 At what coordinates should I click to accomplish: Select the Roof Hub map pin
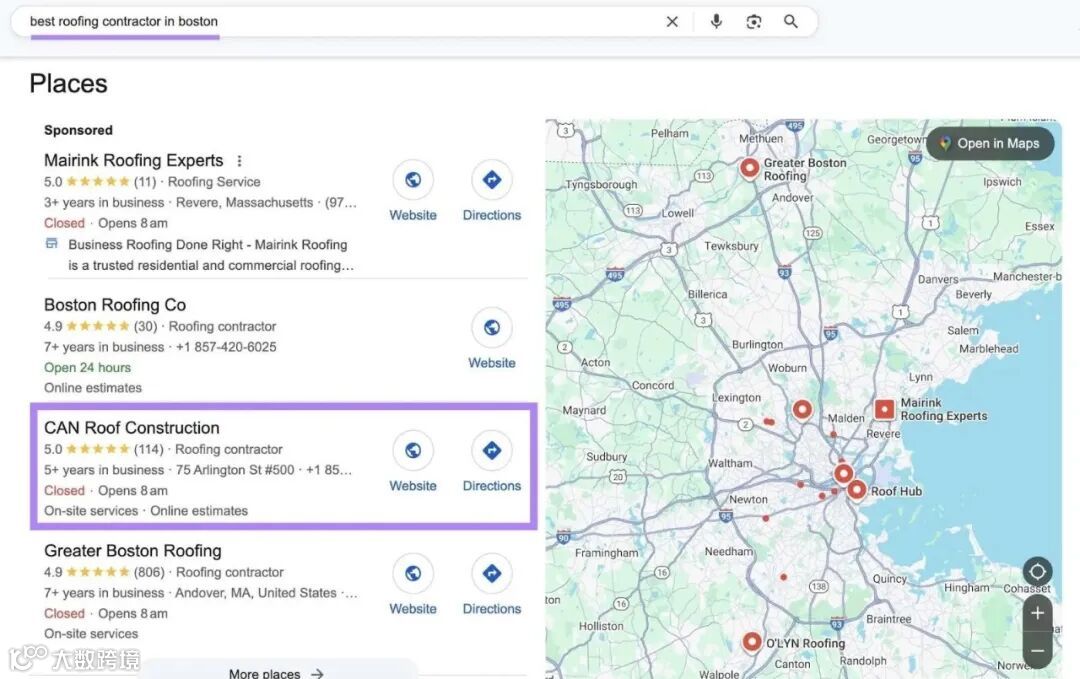856,490
